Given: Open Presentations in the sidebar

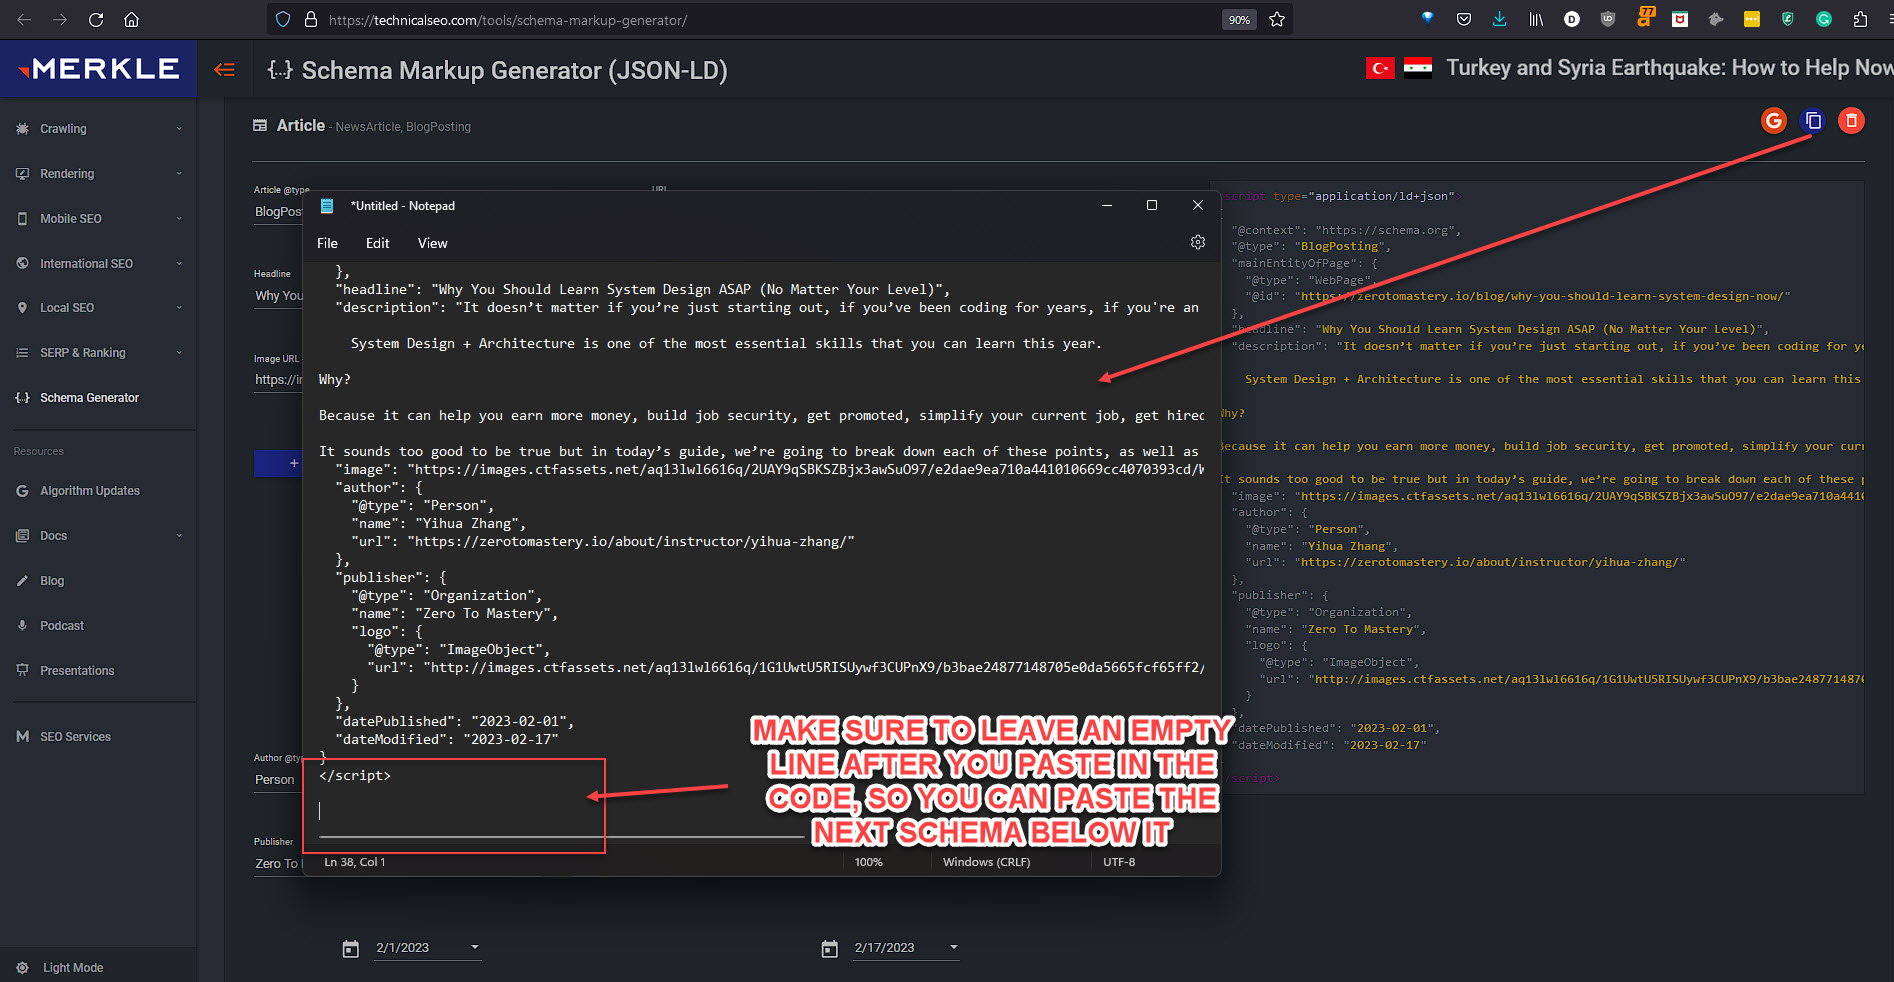Looking at the screenshot, I should [76, 670].
